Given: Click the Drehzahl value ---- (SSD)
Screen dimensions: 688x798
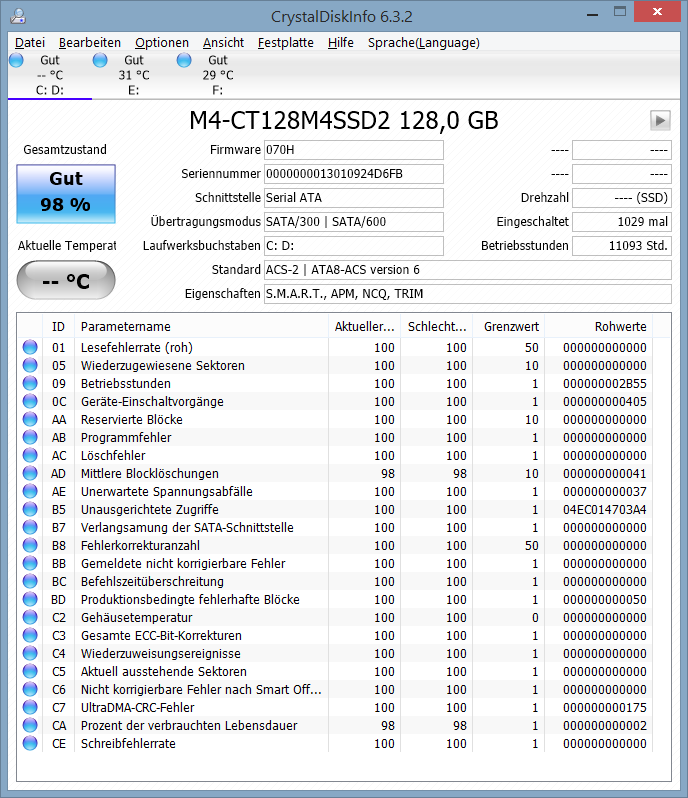Looking at the screenshot, I should pyautogui.click(x=622, y=197).
